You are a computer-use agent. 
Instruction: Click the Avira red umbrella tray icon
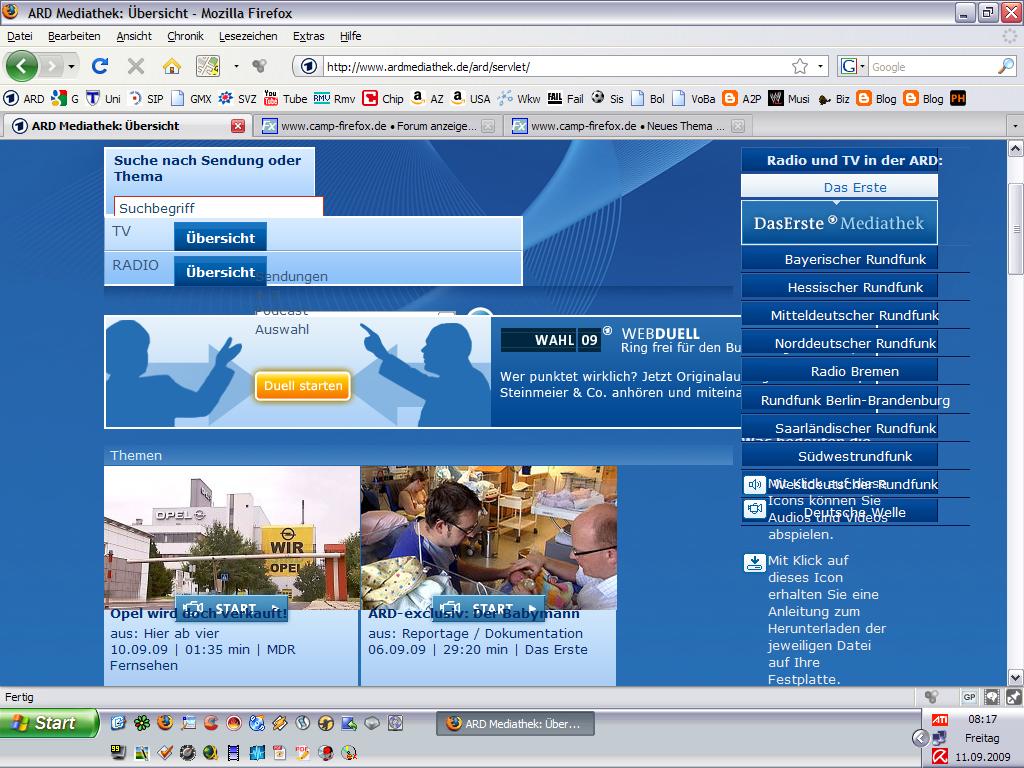coord(940,757)
